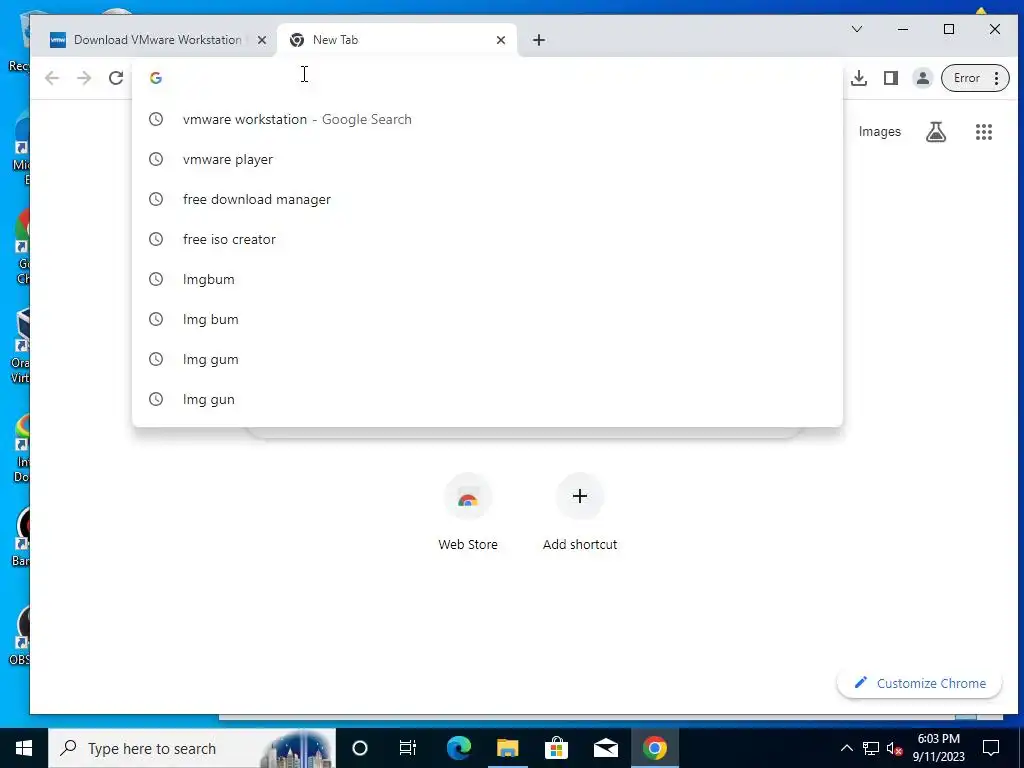The width and height of the screenshot is (1024, 768).
Task: Minimize the Chrome window
Action: 903,29
